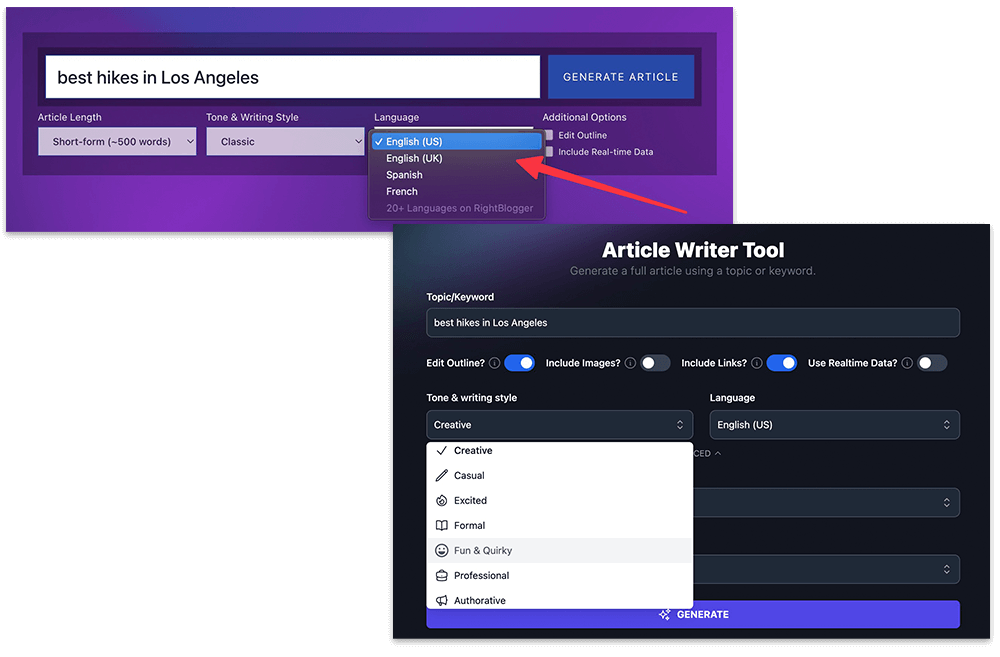This screenshot has height=657, width=1000.
Task: Disable the Include Links toggle
Action: (781, 363)
